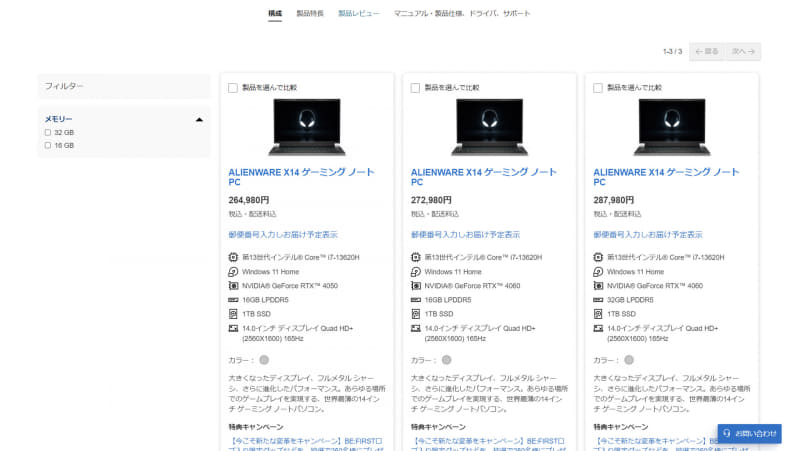The image size is (800, 451).
Task: Click the laptop image on the 287,980円 card
Action: (672, 127)
